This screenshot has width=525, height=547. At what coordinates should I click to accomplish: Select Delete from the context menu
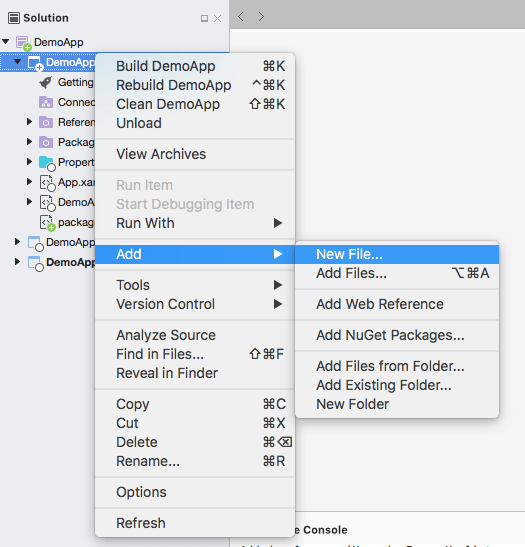coord(195,442)
